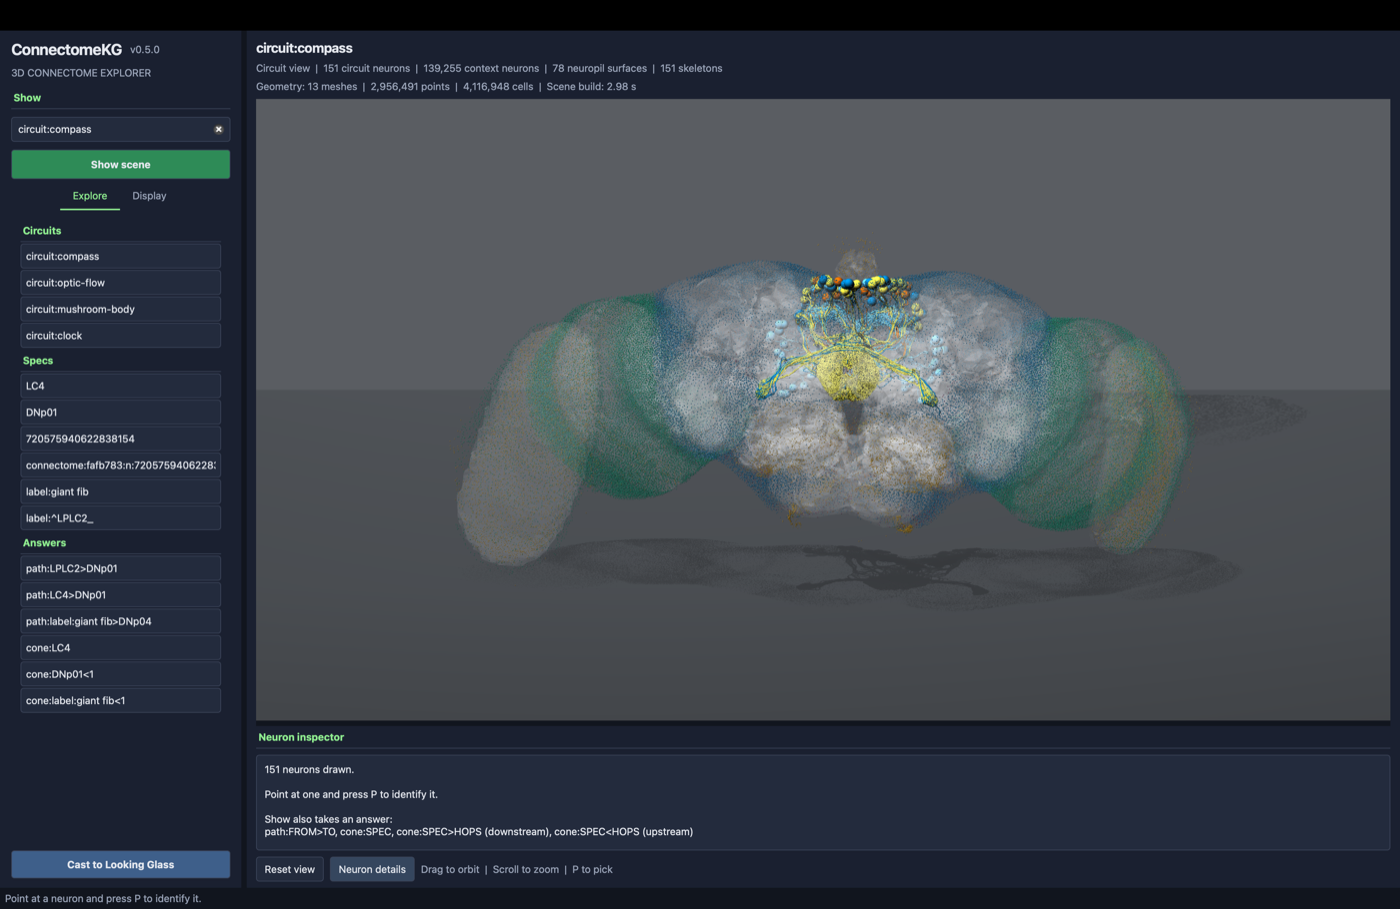Viewport: 1400px width, 909px height.
Task: Select the LC4 spec
Action: [120, 386]
